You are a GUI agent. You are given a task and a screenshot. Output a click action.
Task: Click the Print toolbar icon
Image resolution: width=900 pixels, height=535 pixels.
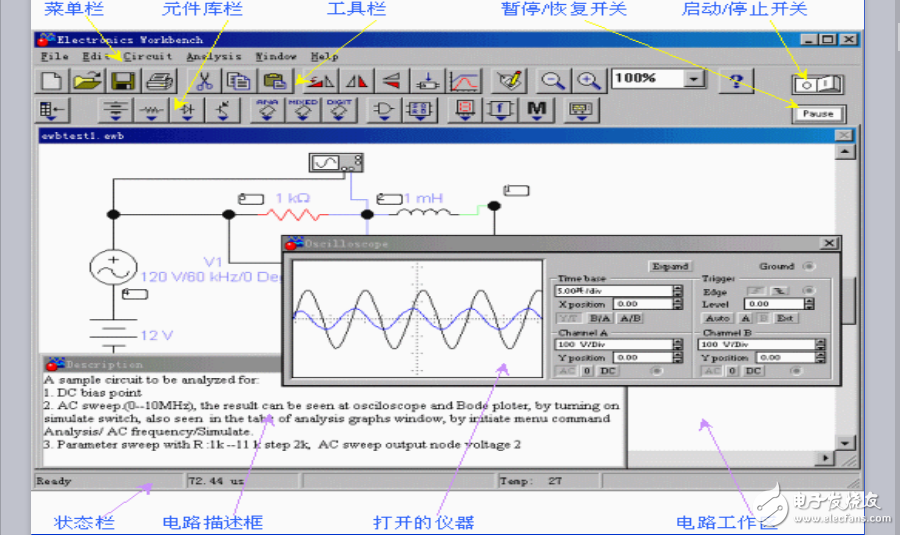click(x=159, y=81)
